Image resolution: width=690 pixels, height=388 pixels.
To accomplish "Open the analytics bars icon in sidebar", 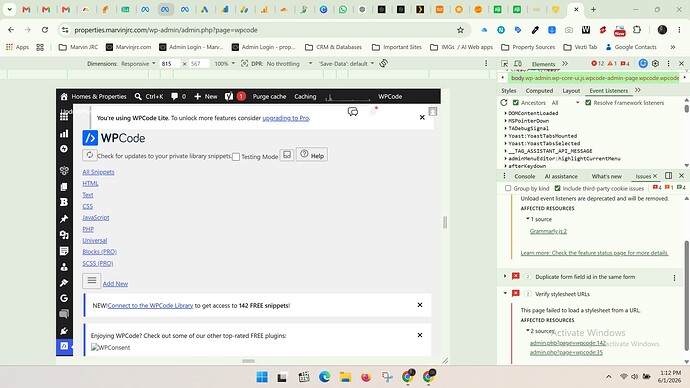I will tap(64, 133).
